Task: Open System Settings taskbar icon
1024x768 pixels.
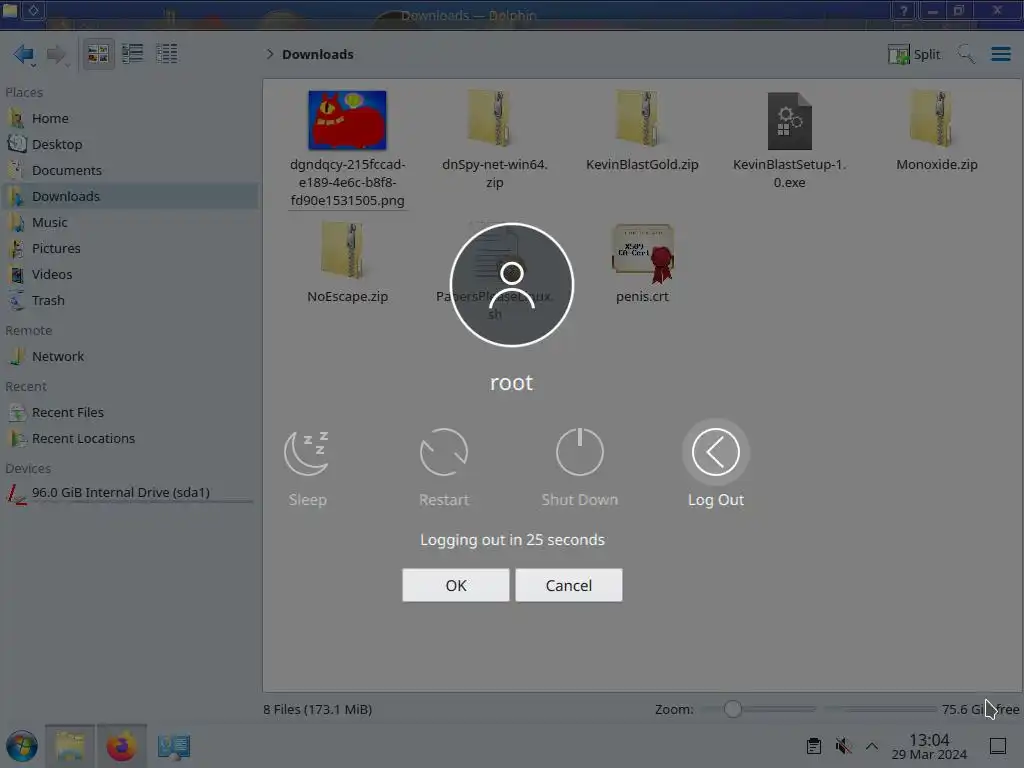Action: 173,746
